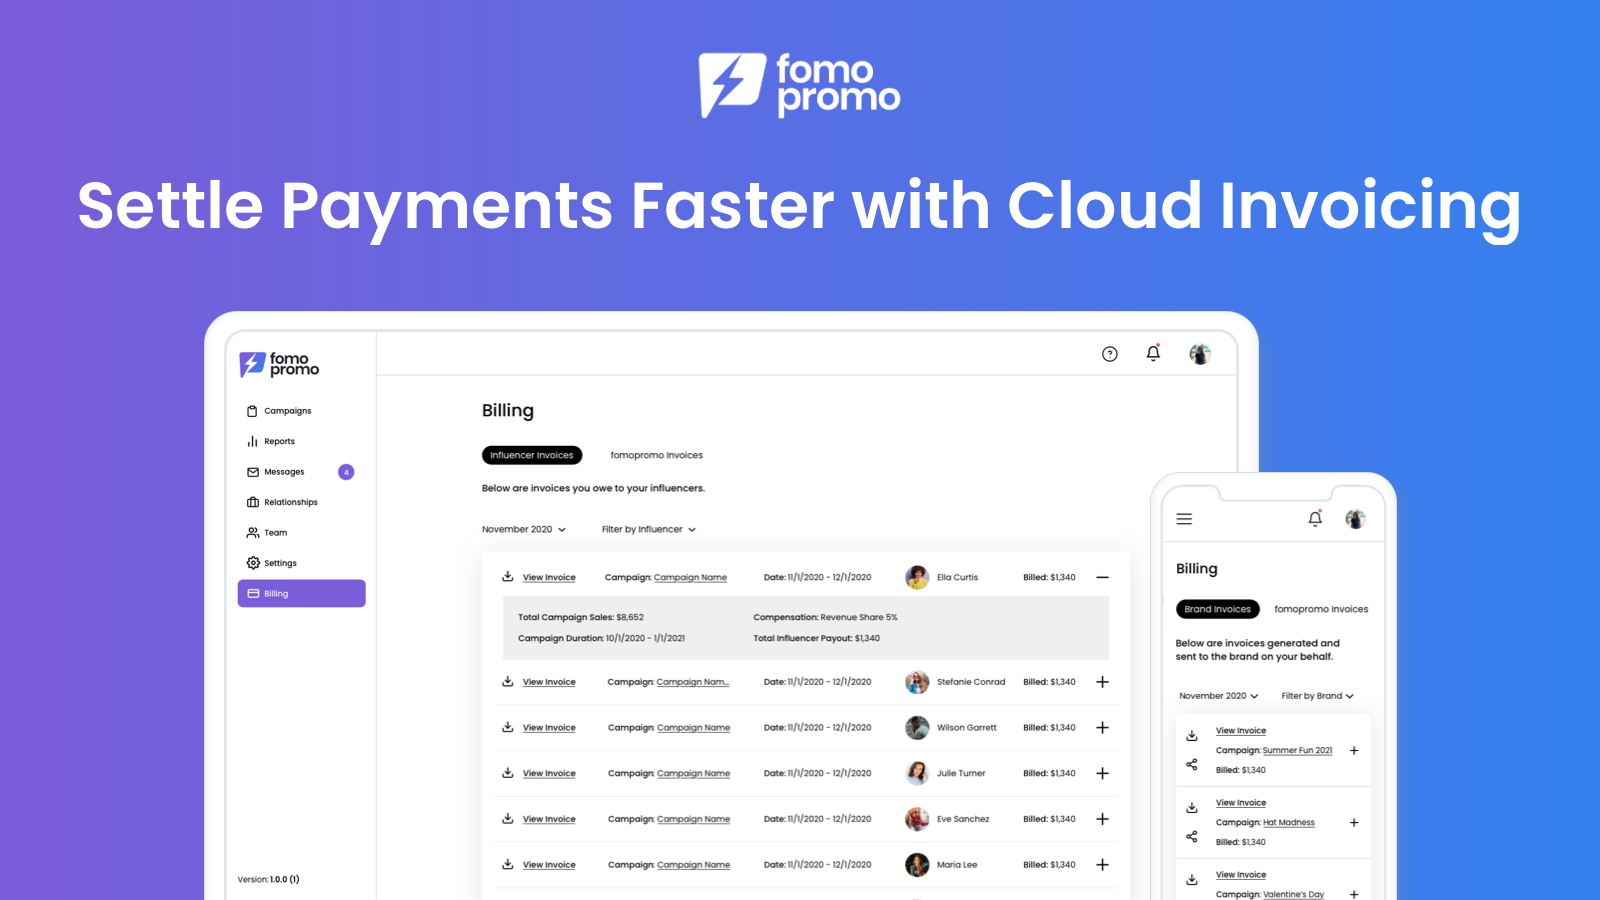Image resolution: width=1600 pixels, height=900 pixels.
Task: Click the fomo promo sidebar logo
Action: (x=279, y=364)
